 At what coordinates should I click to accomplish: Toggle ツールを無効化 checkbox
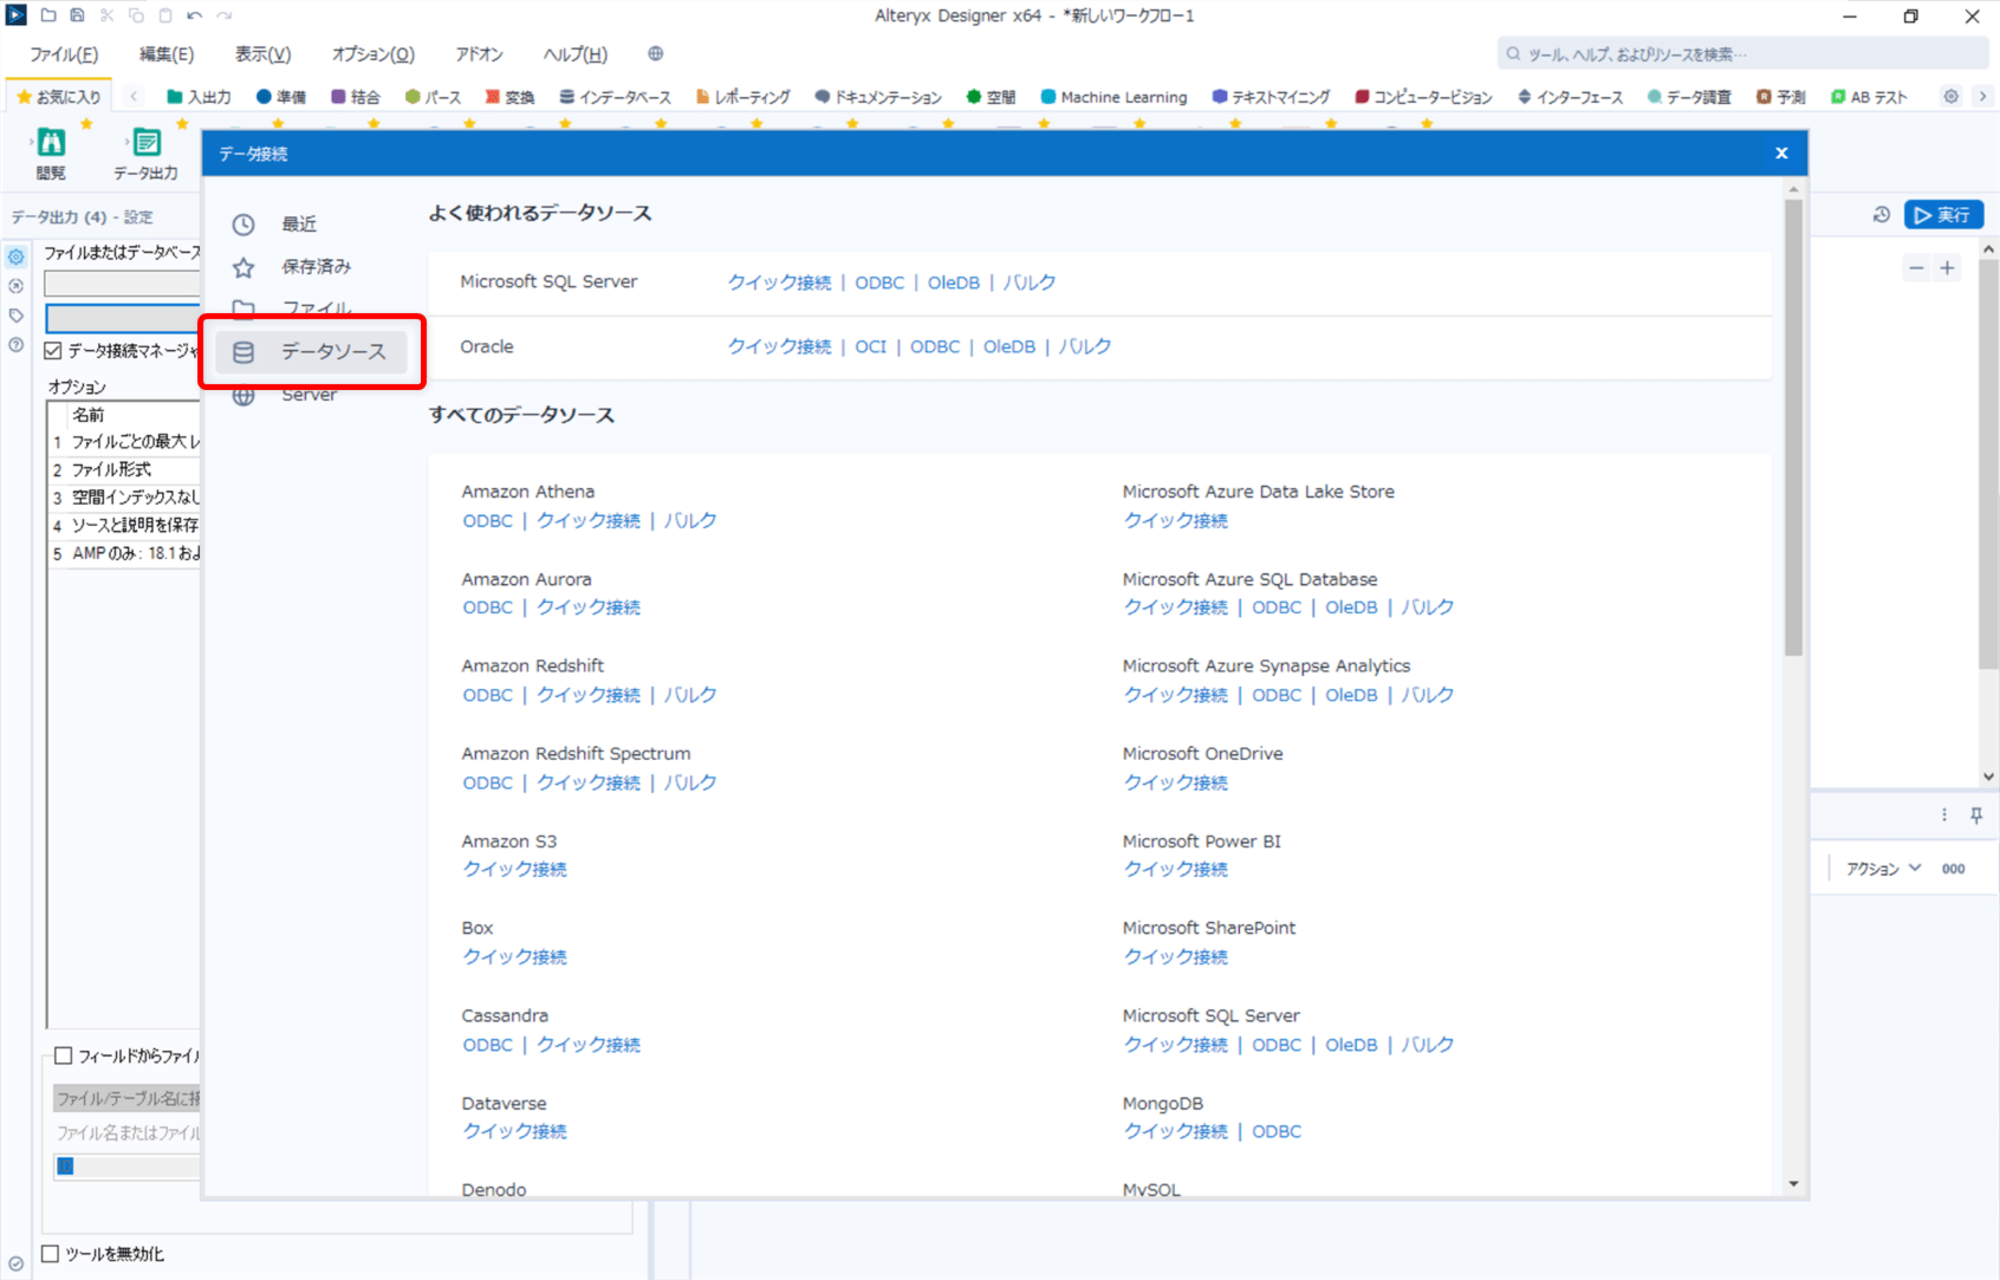[x=50, y=1253]
